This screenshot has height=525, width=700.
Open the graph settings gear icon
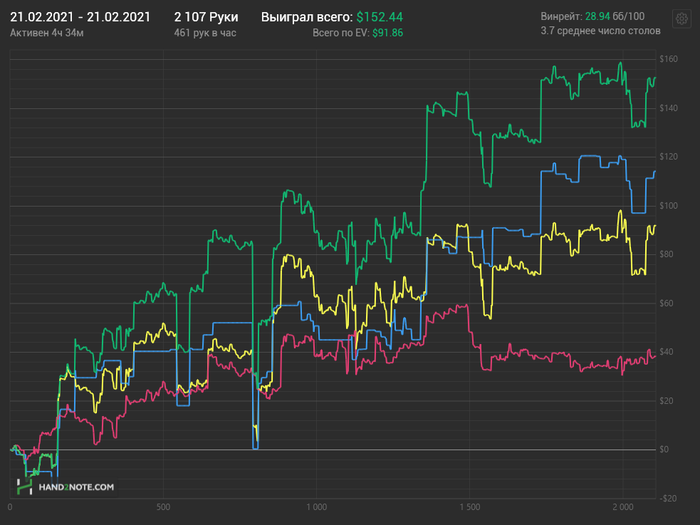coord(681,19)
